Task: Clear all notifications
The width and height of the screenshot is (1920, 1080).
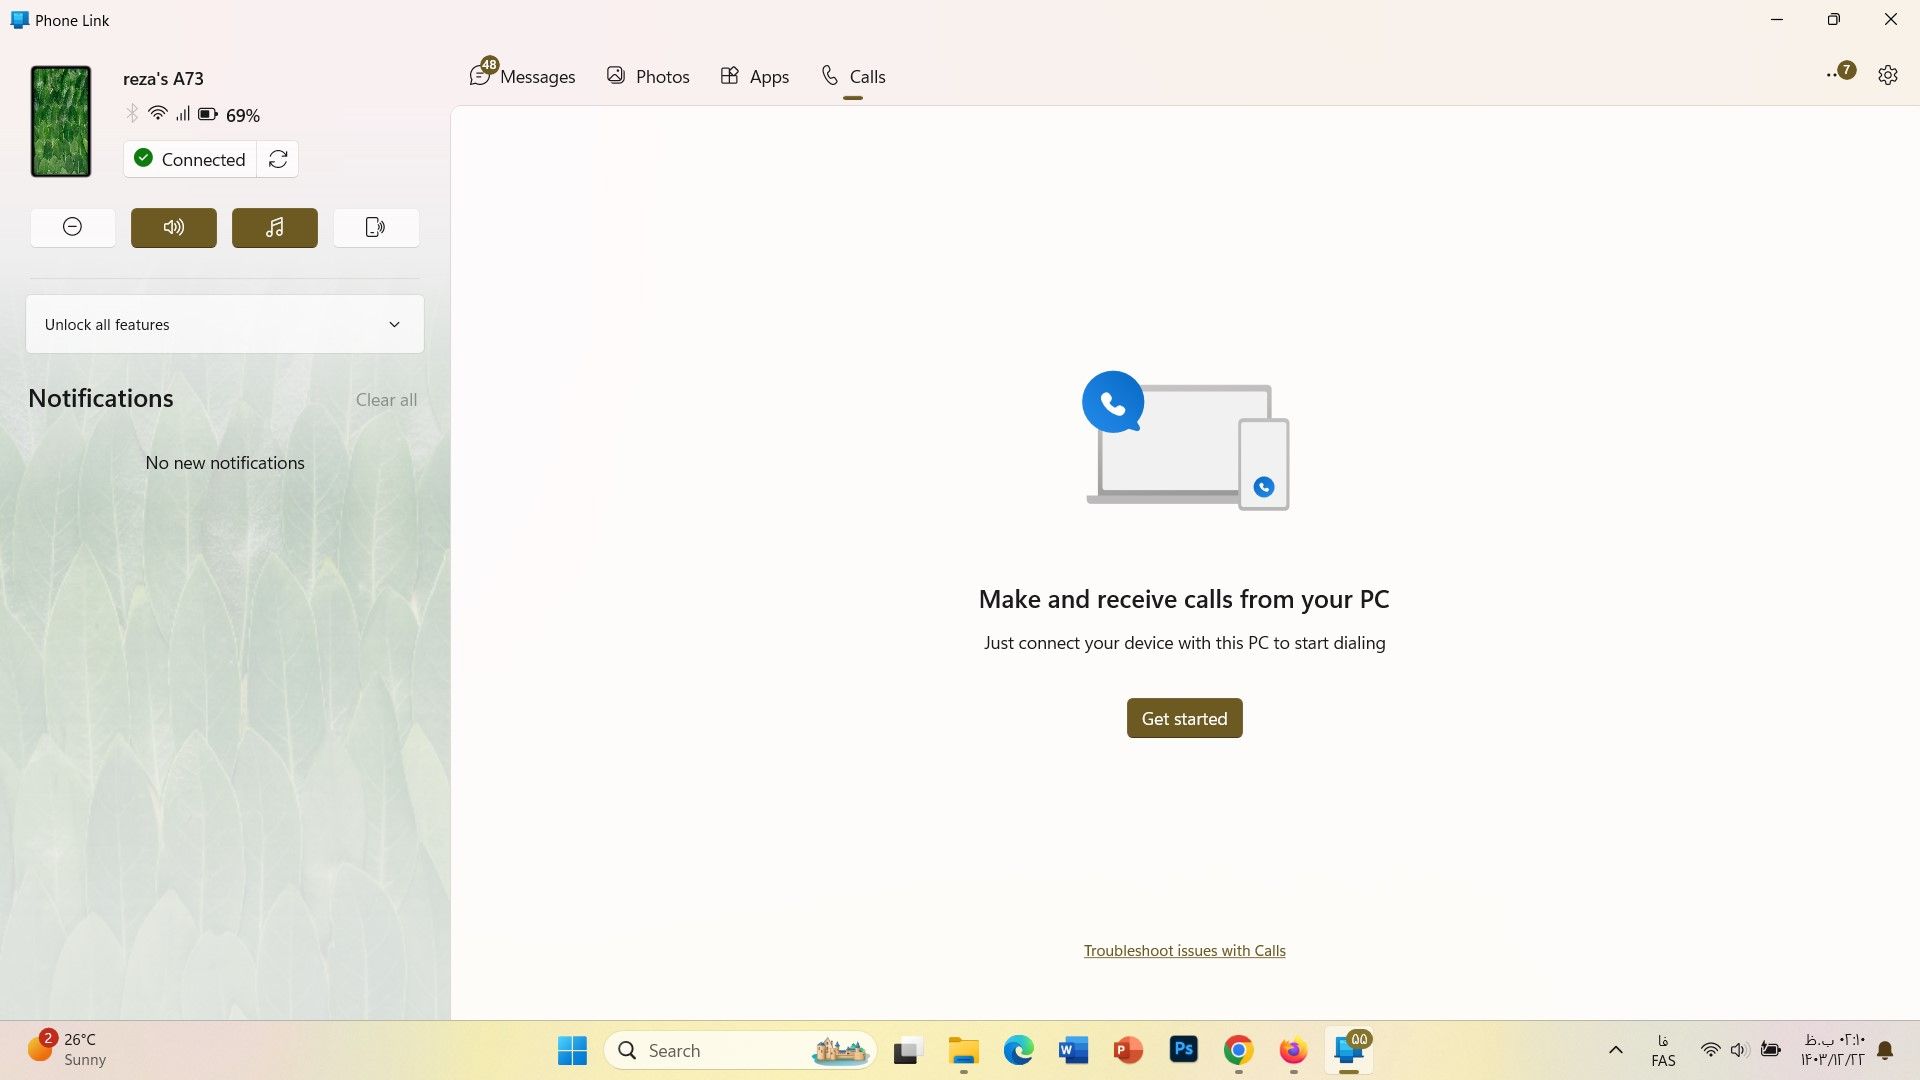Action: (386, 400)
